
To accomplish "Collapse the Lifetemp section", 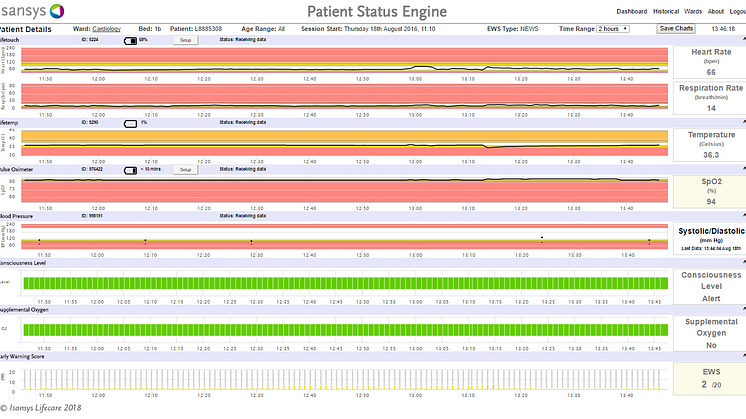I will [x=744, y=123].
